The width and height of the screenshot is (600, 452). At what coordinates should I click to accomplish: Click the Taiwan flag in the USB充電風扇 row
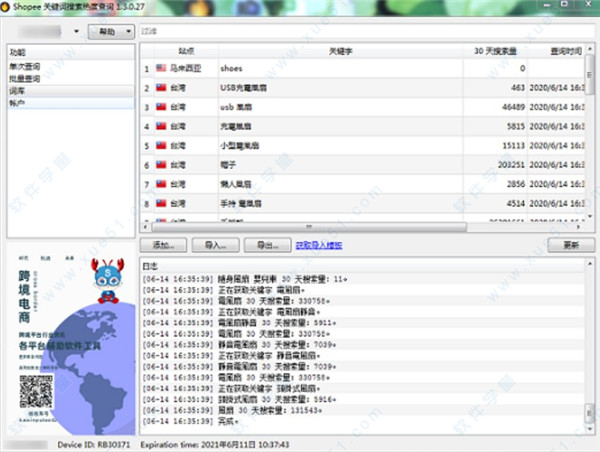coord(161,87)
